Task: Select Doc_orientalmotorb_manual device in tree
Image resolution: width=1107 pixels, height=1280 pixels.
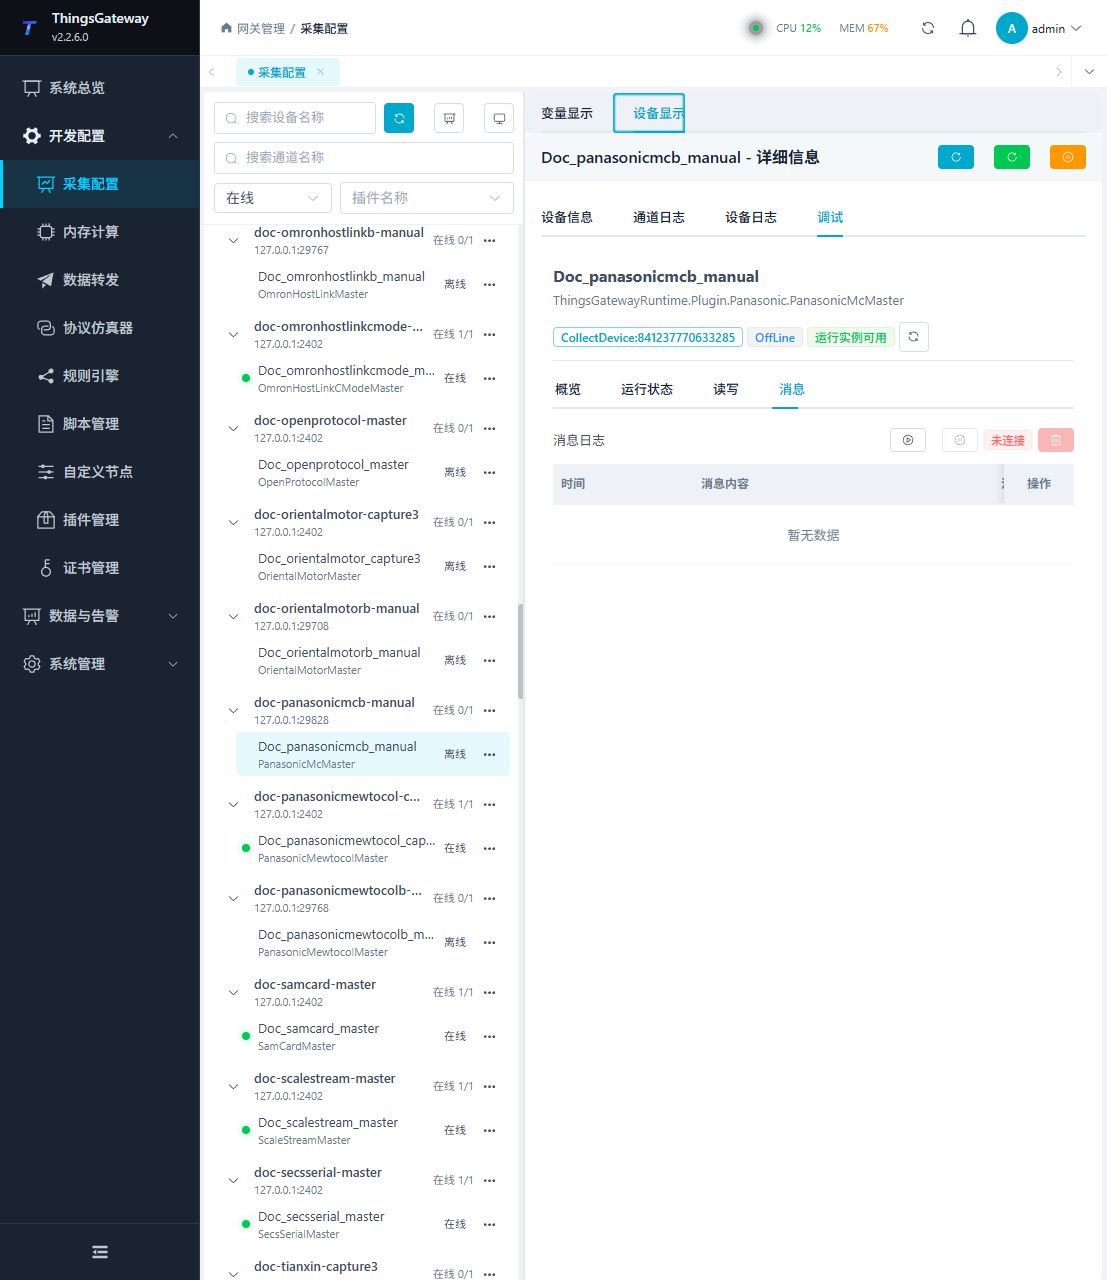Action: (x=373, y=660)
